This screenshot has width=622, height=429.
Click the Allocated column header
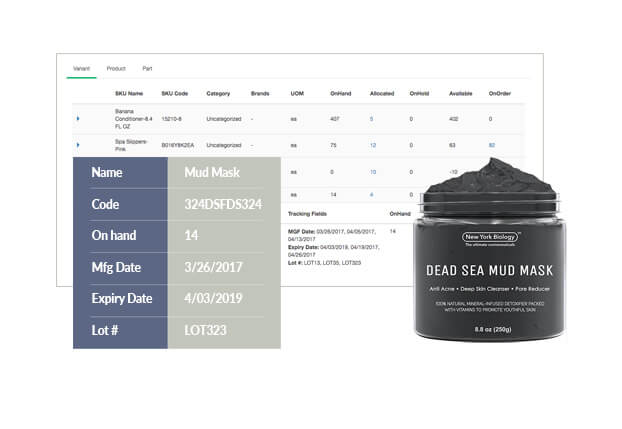[382, 94]
